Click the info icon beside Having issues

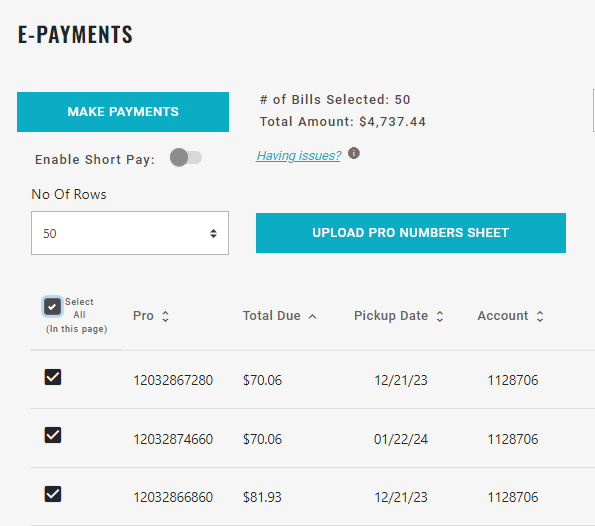[354, 153]
